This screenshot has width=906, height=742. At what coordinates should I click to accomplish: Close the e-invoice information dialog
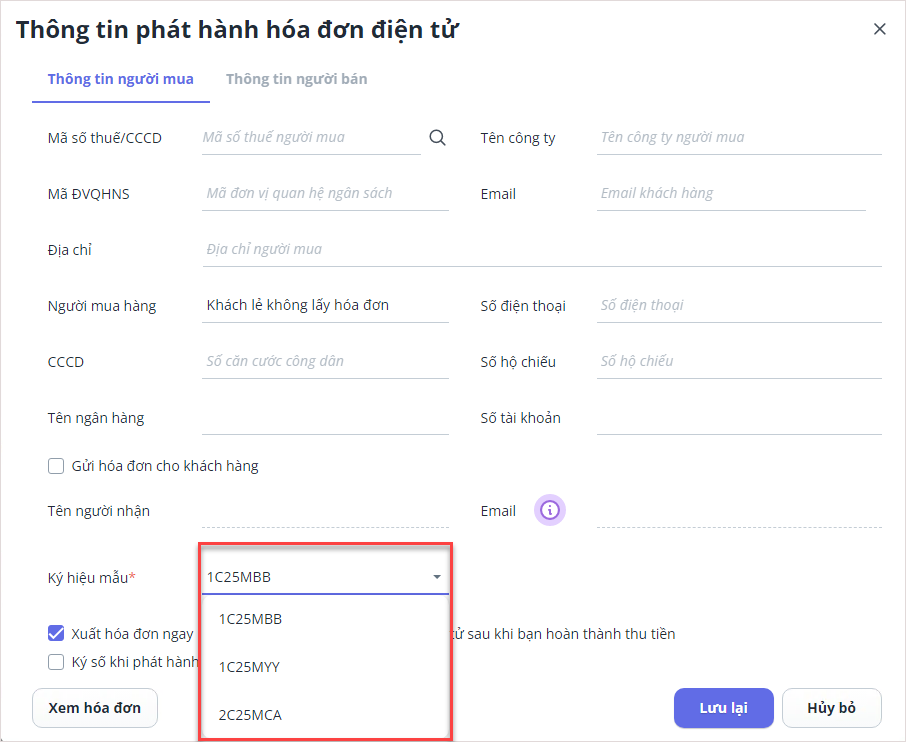point(880,29)
